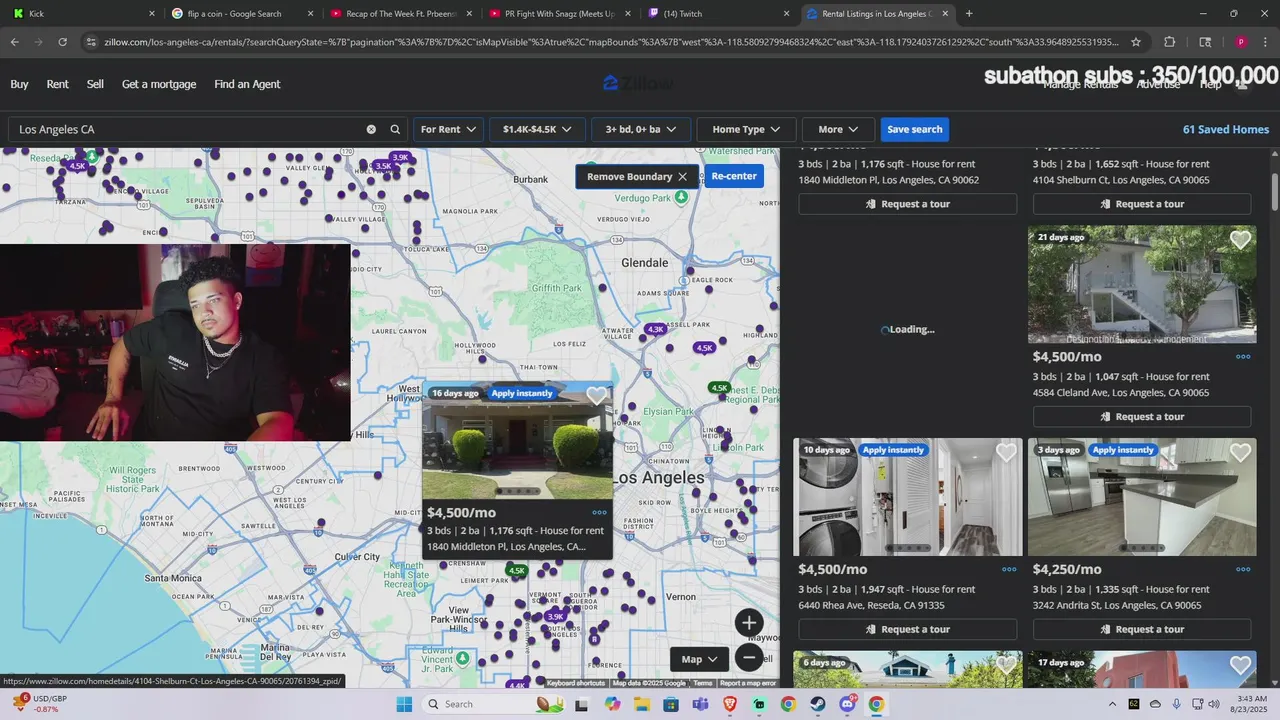The height and width of the screenshot is (720, 1280).
Task: Open the Map type dropdown on the map
Action: [700, 659]
